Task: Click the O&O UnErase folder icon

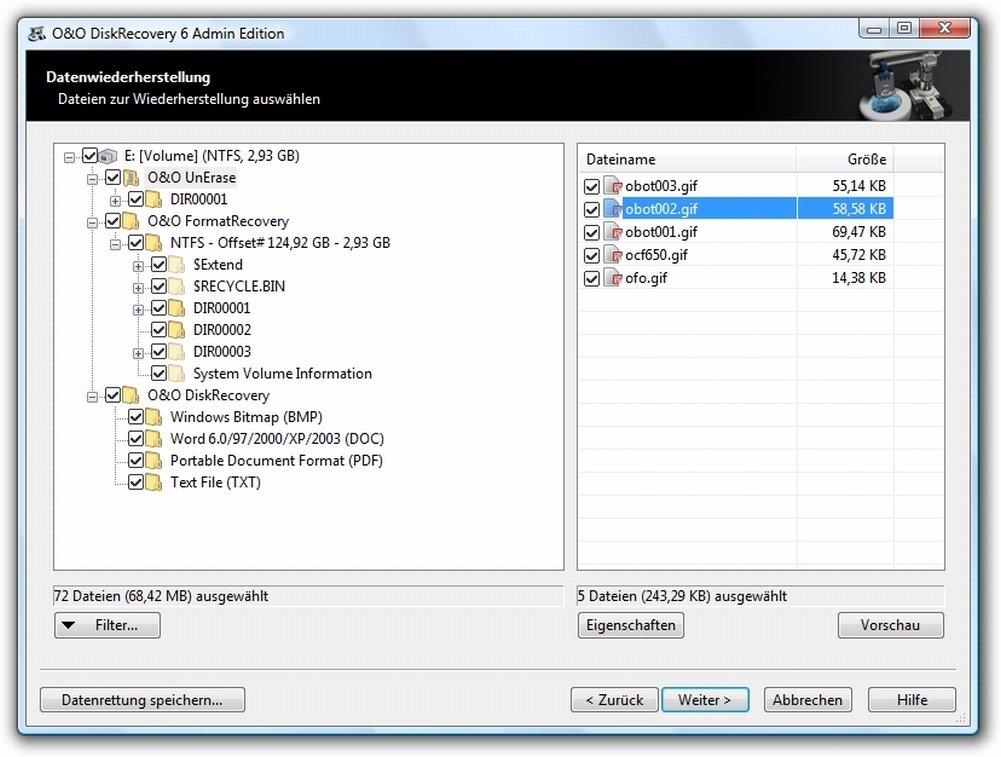Action: 132,177
